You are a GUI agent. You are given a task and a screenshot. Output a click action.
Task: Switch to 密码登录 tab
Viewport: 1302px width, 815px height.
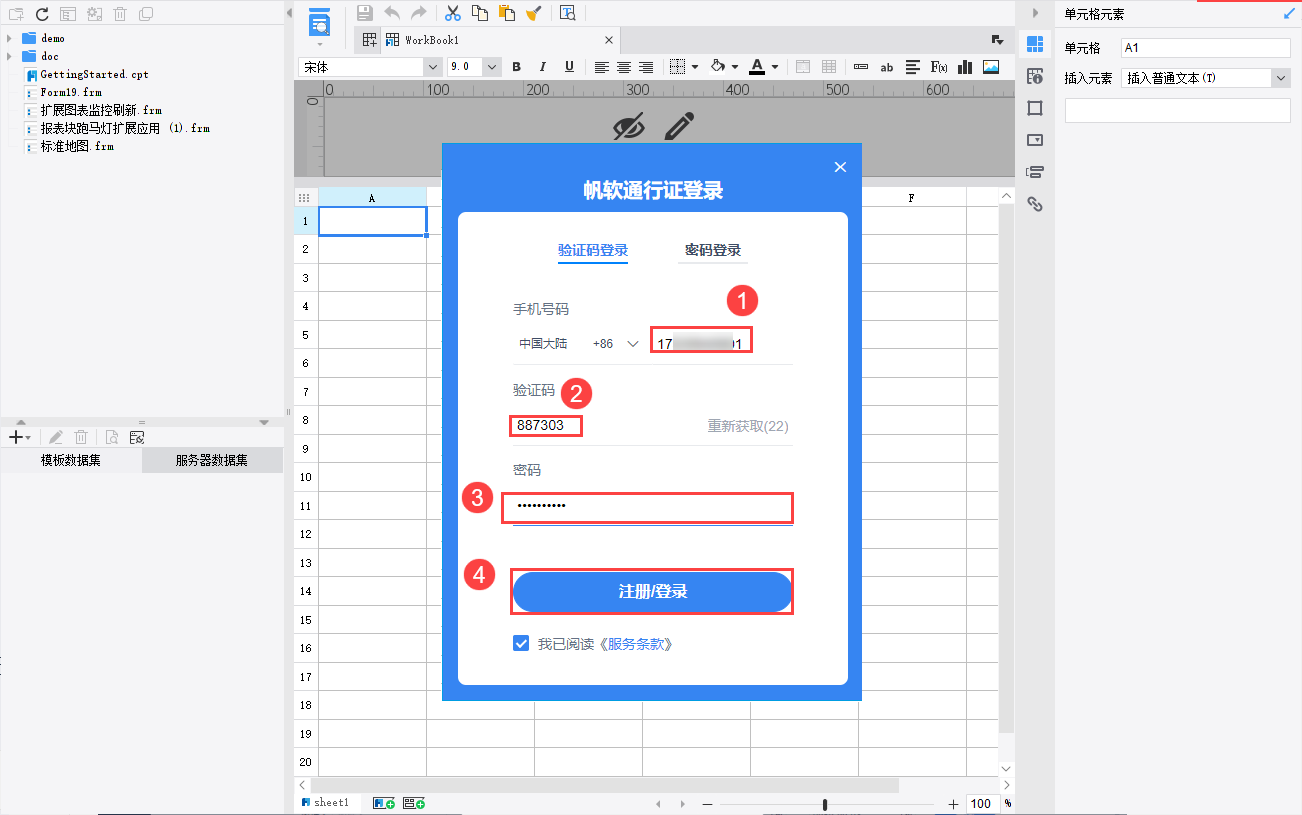713,250
